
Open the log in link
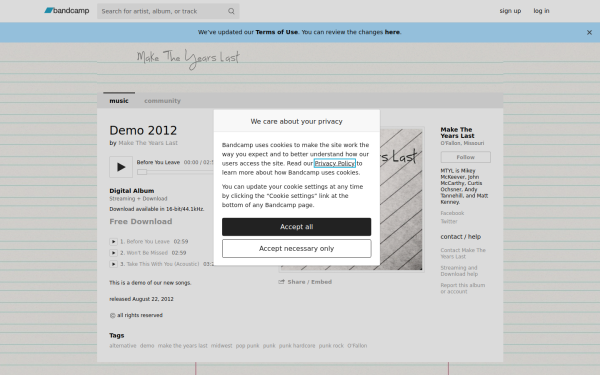click(541, 11)
